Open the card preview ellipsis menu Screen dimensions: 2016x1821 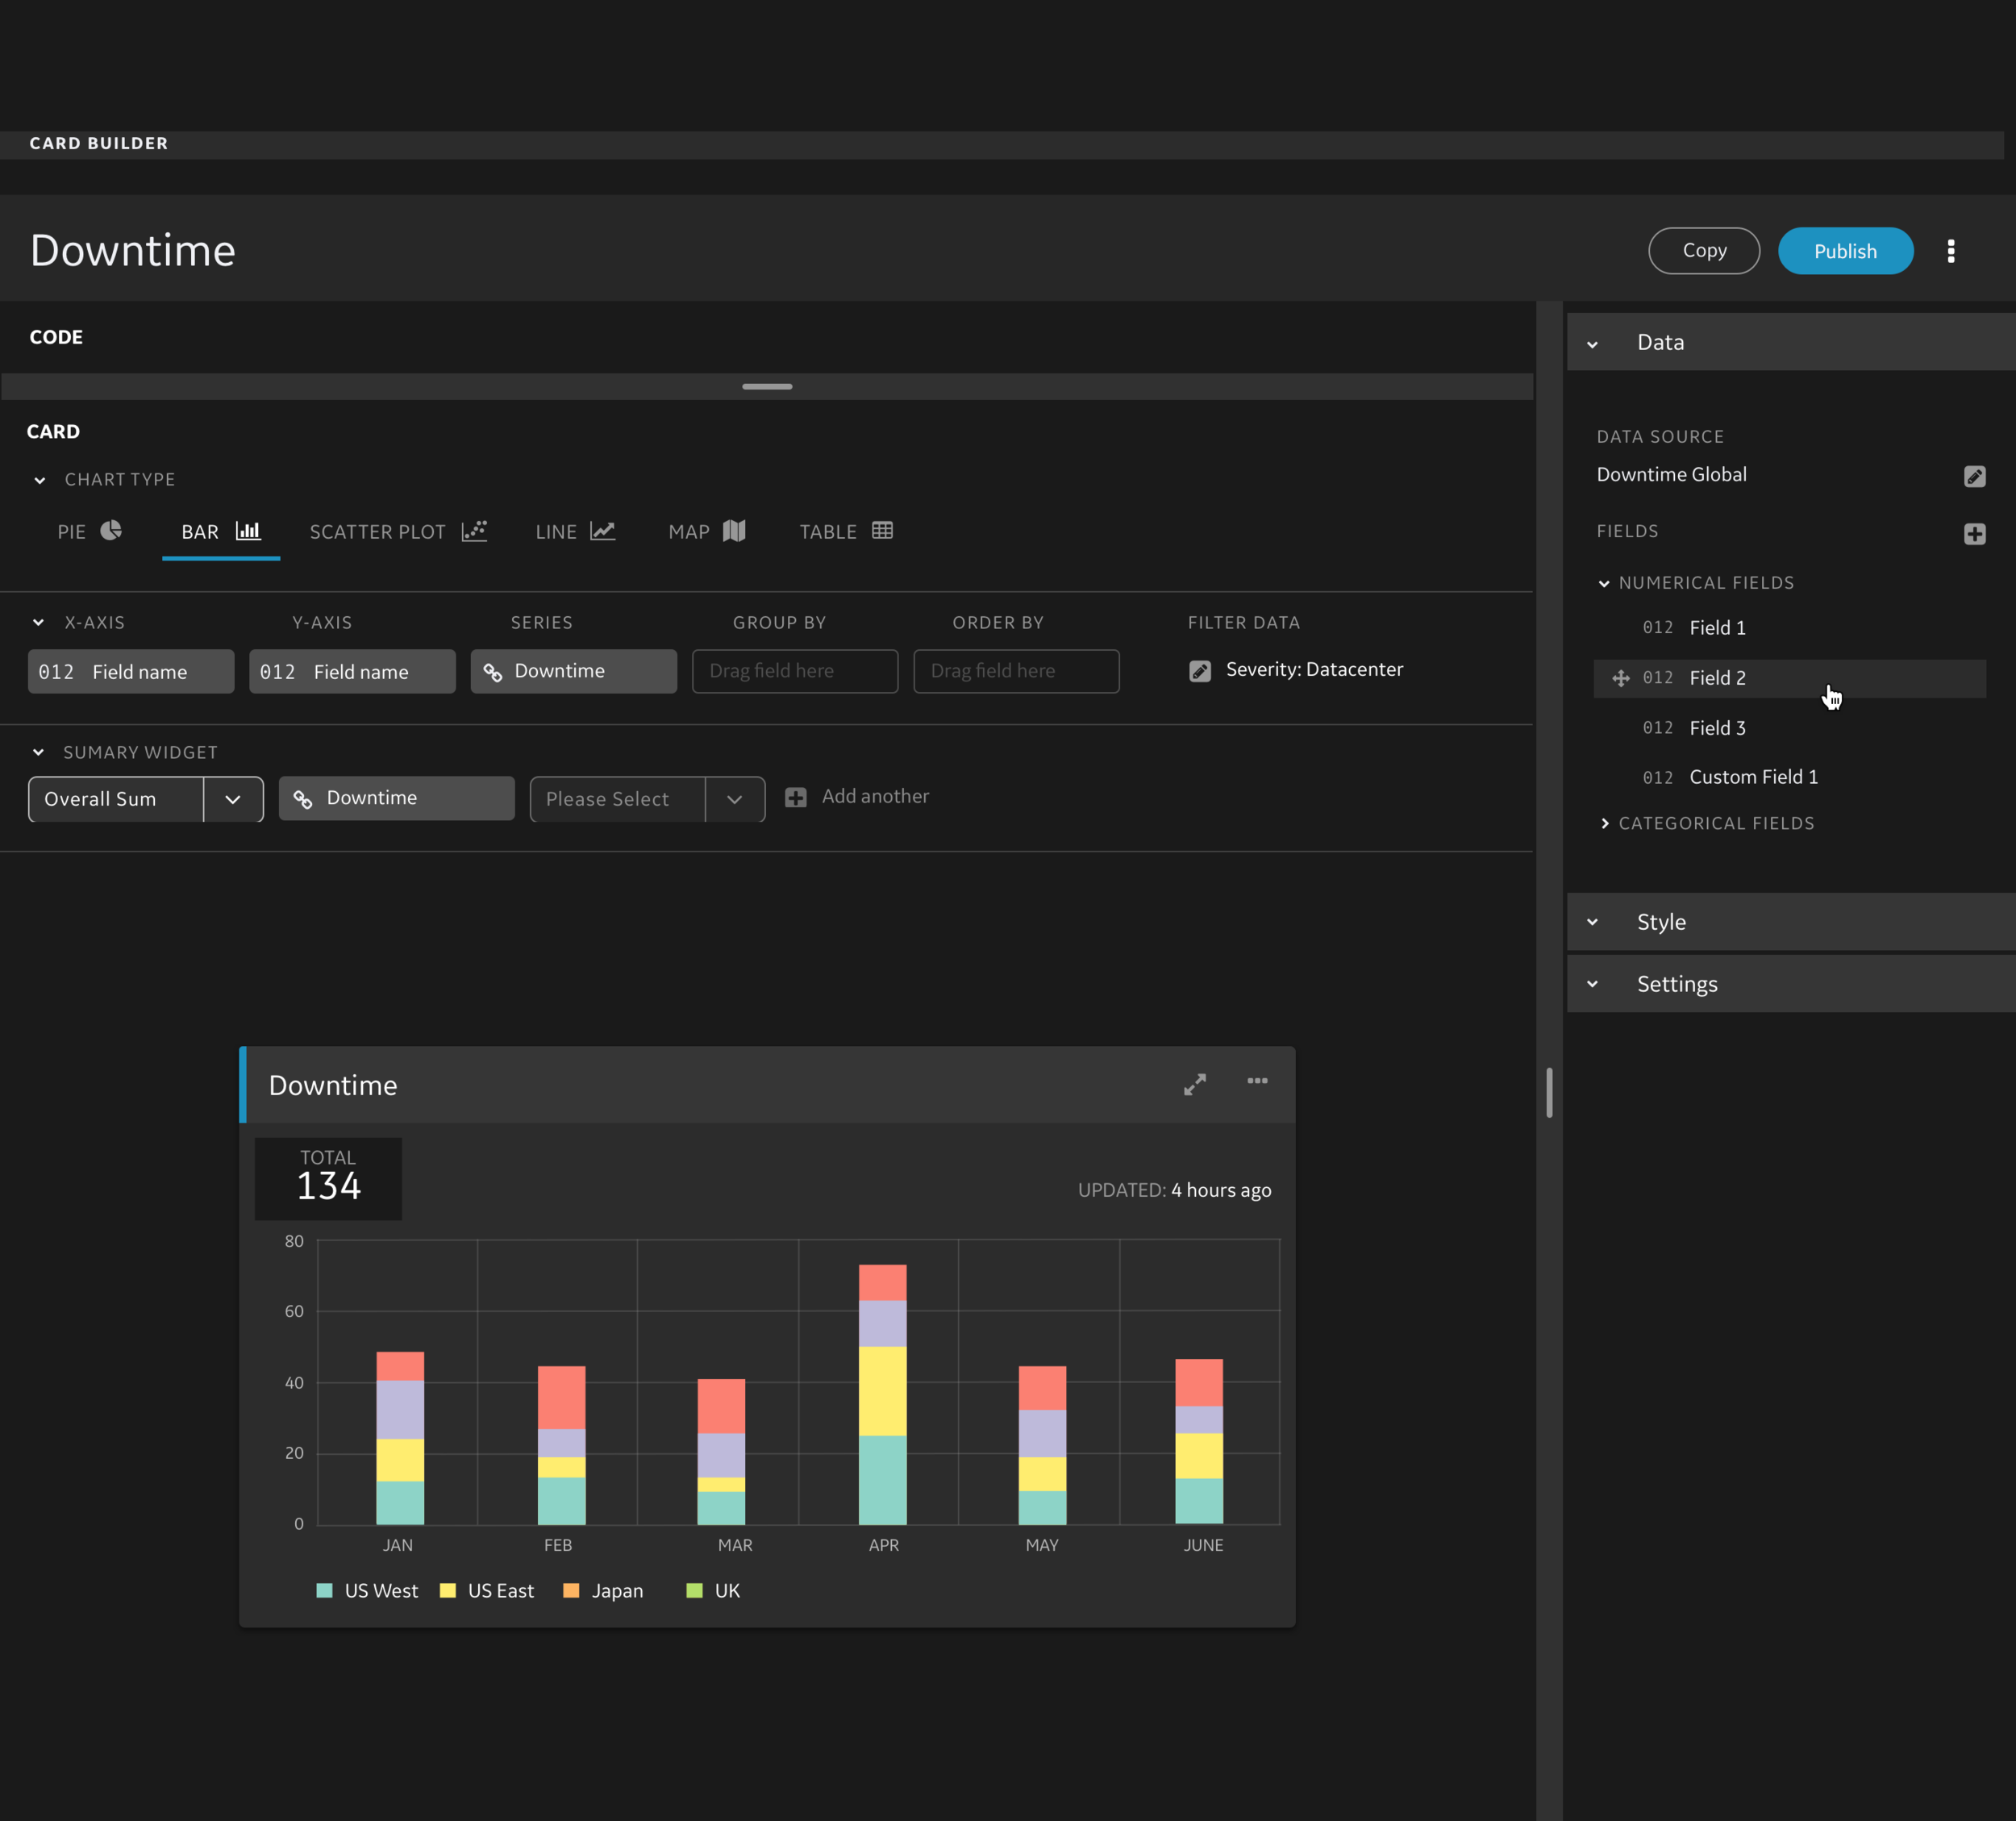pos(1257,1081)
